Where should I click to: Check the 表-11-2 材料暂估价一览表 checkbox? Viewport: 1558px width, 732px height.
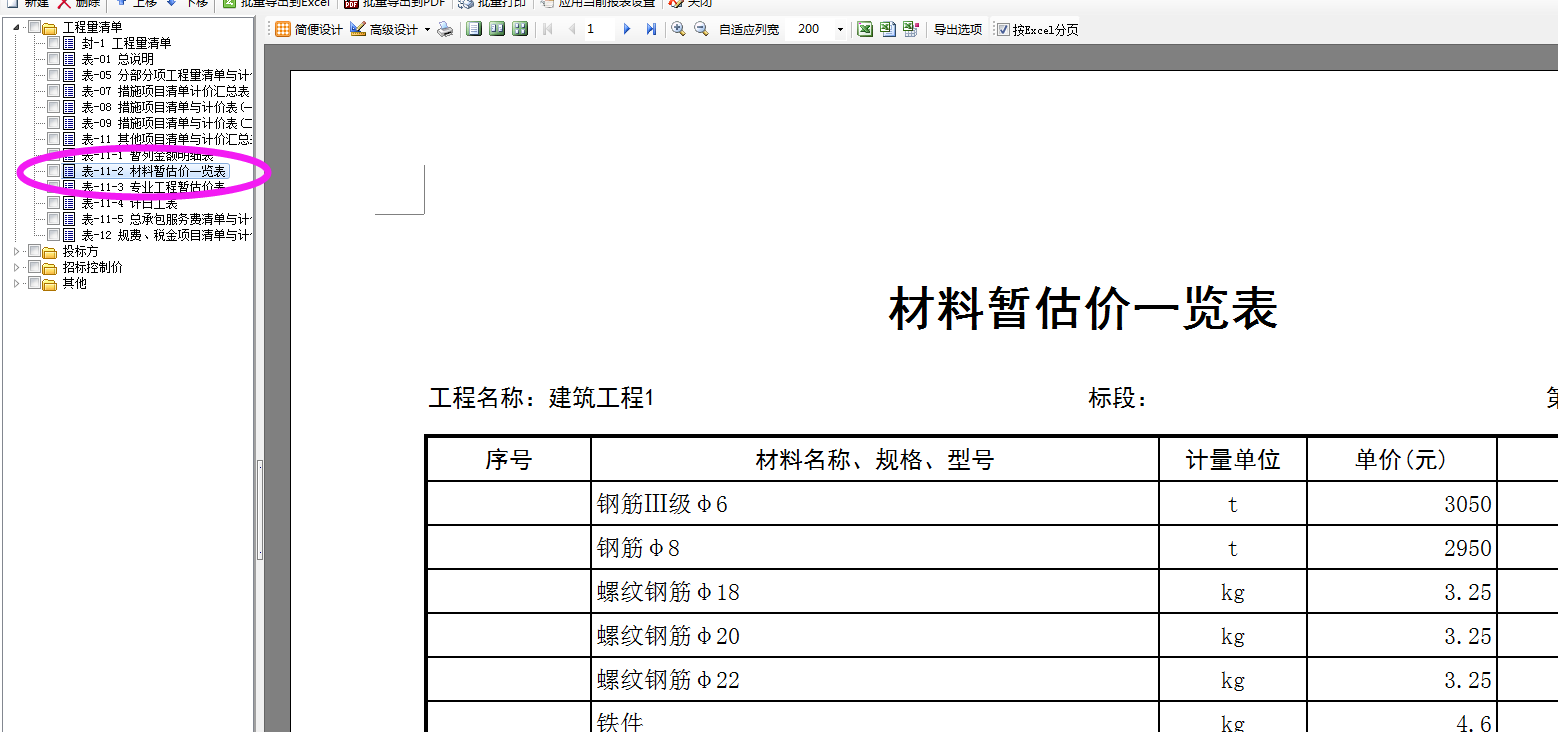[x=53, y=171]
